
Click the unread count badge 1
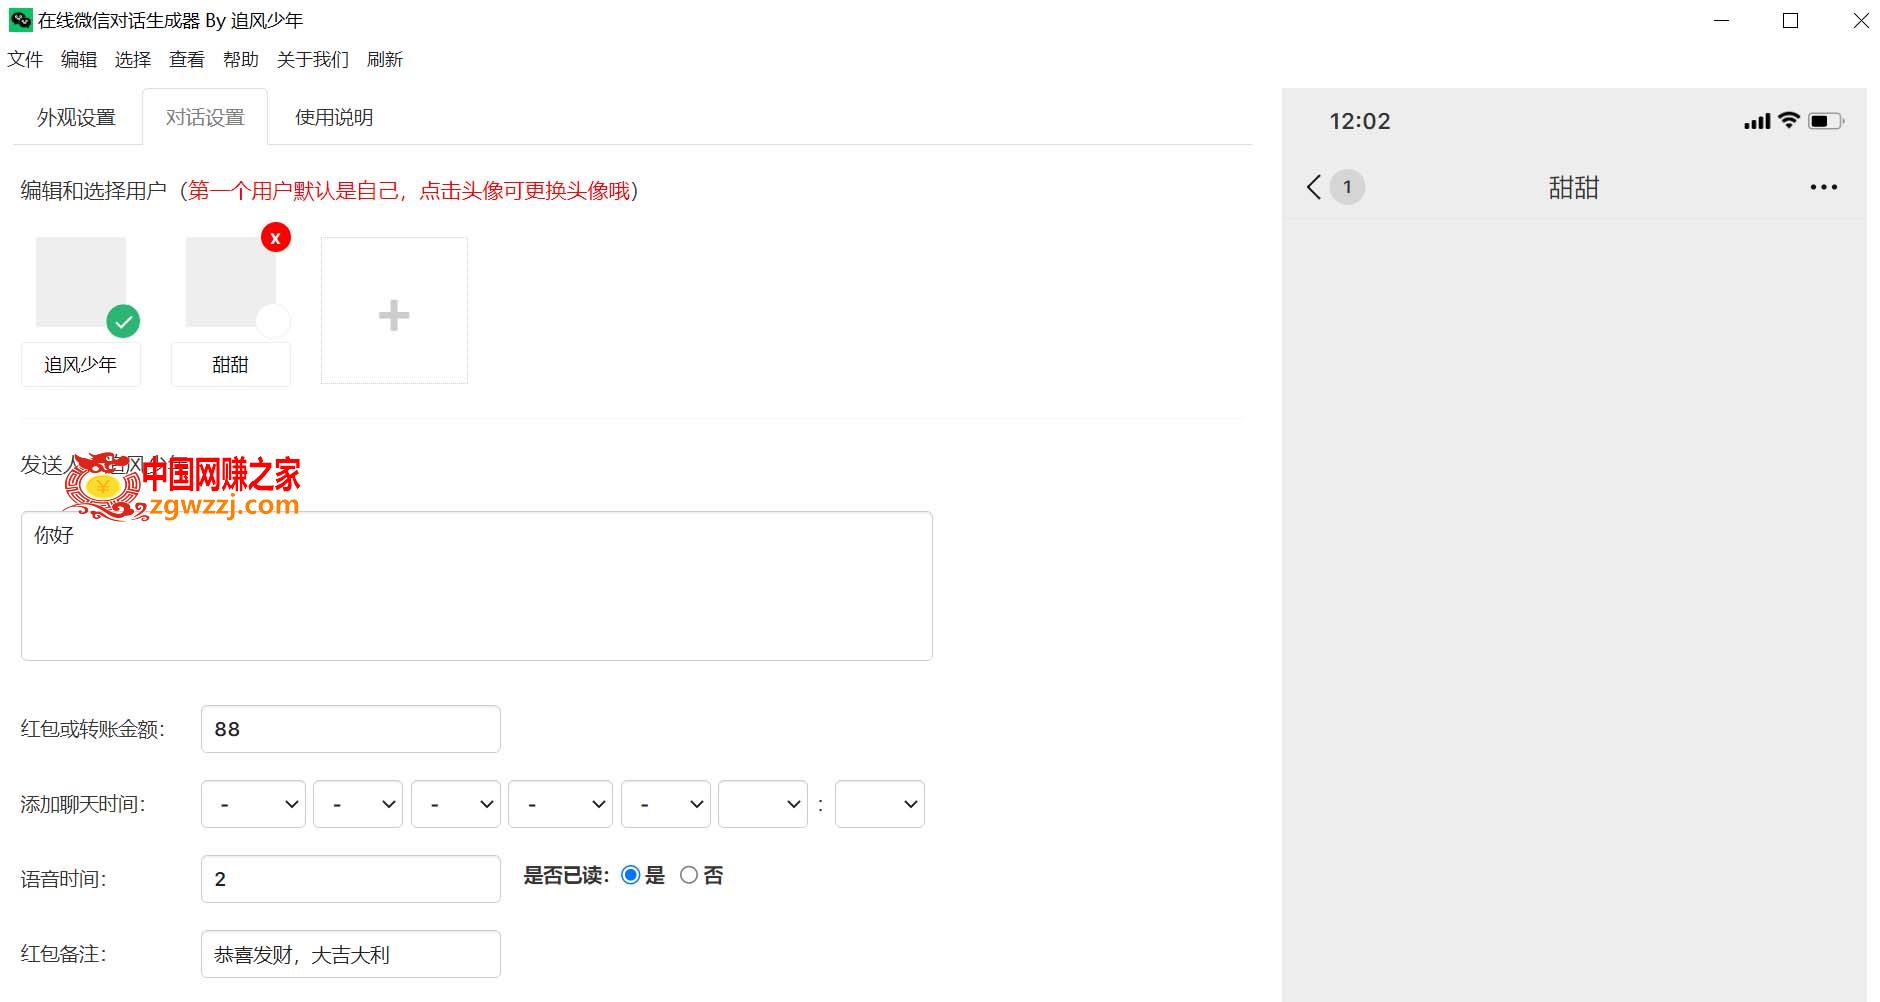pyautogui.click(x=1347, y=187)
